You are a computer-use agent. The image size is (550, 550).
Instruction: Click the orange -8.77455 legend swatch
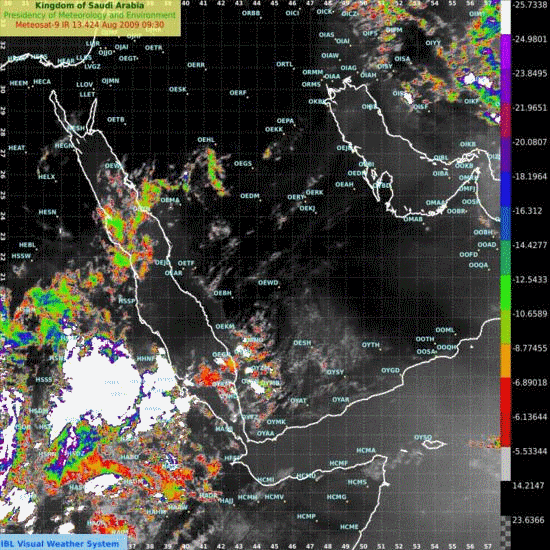pyautogui.click(x=505, y=361)
